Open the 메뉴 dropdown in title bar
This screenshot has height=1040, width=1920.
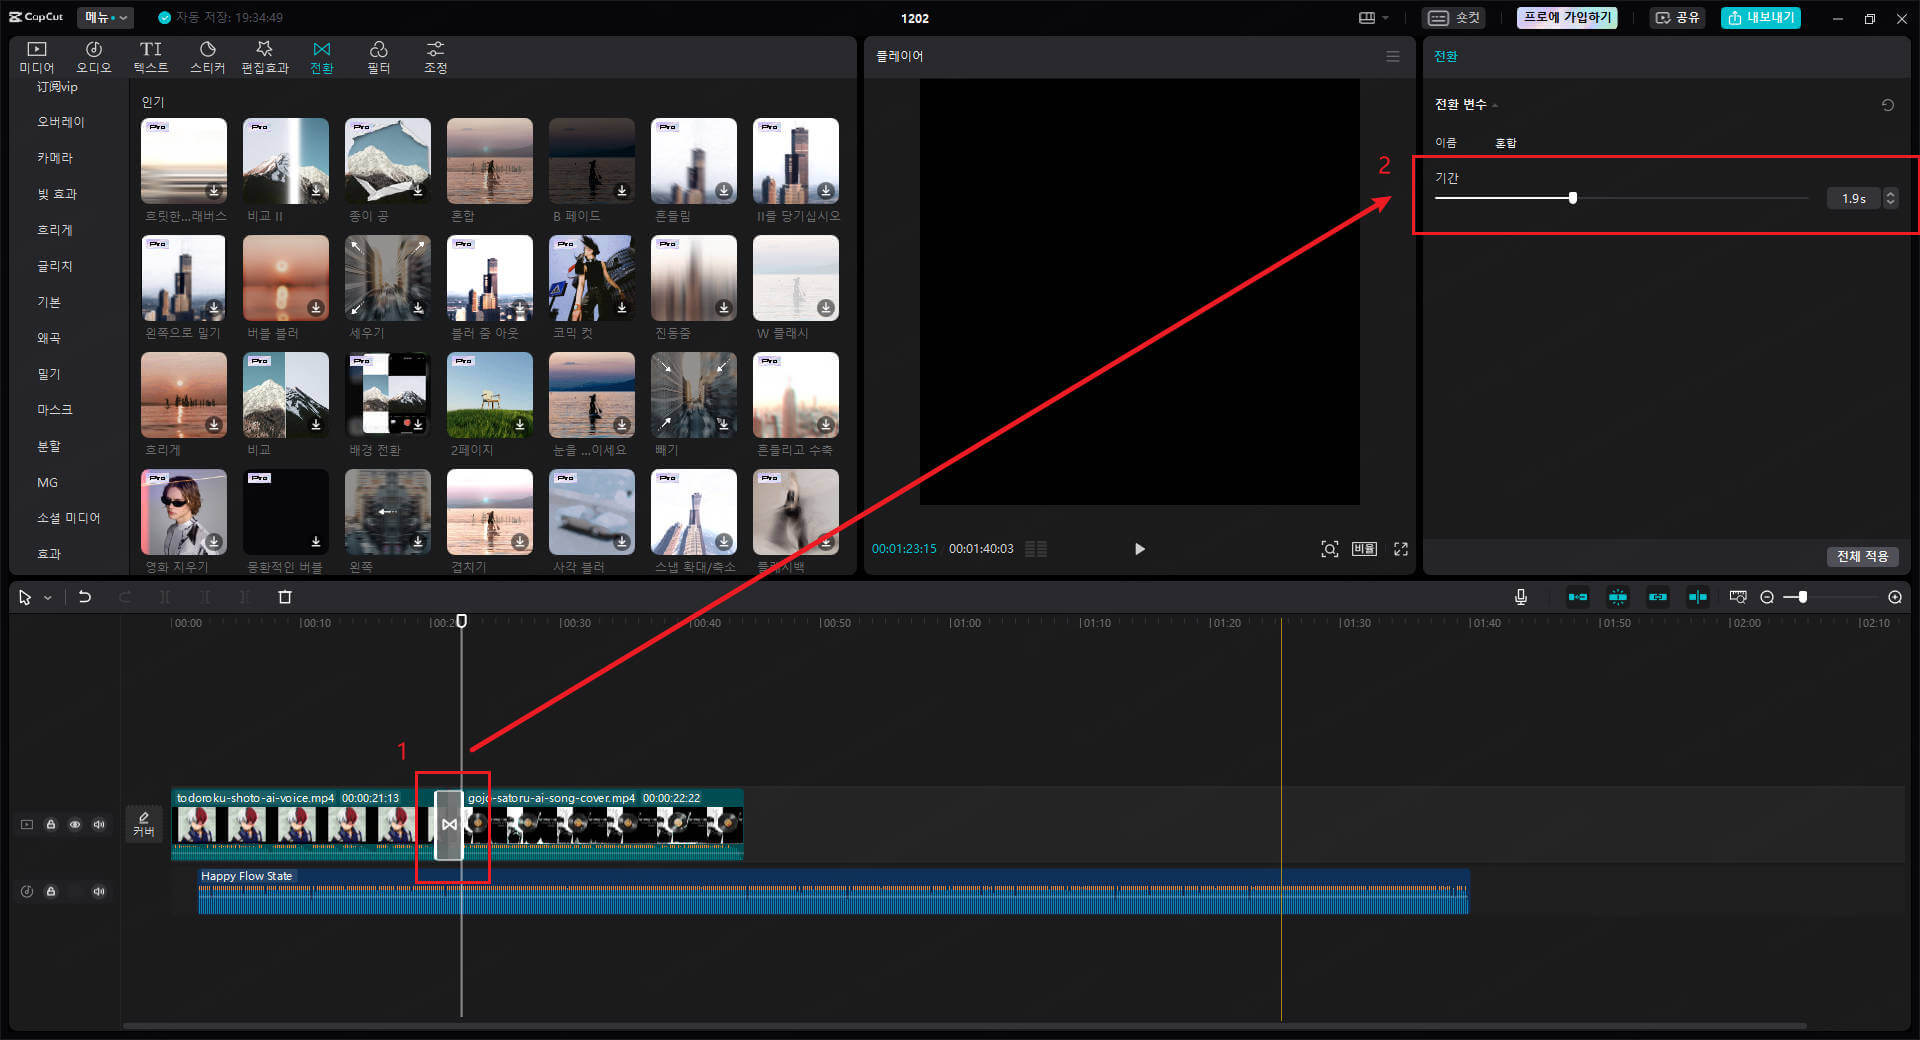coord(105,17)
